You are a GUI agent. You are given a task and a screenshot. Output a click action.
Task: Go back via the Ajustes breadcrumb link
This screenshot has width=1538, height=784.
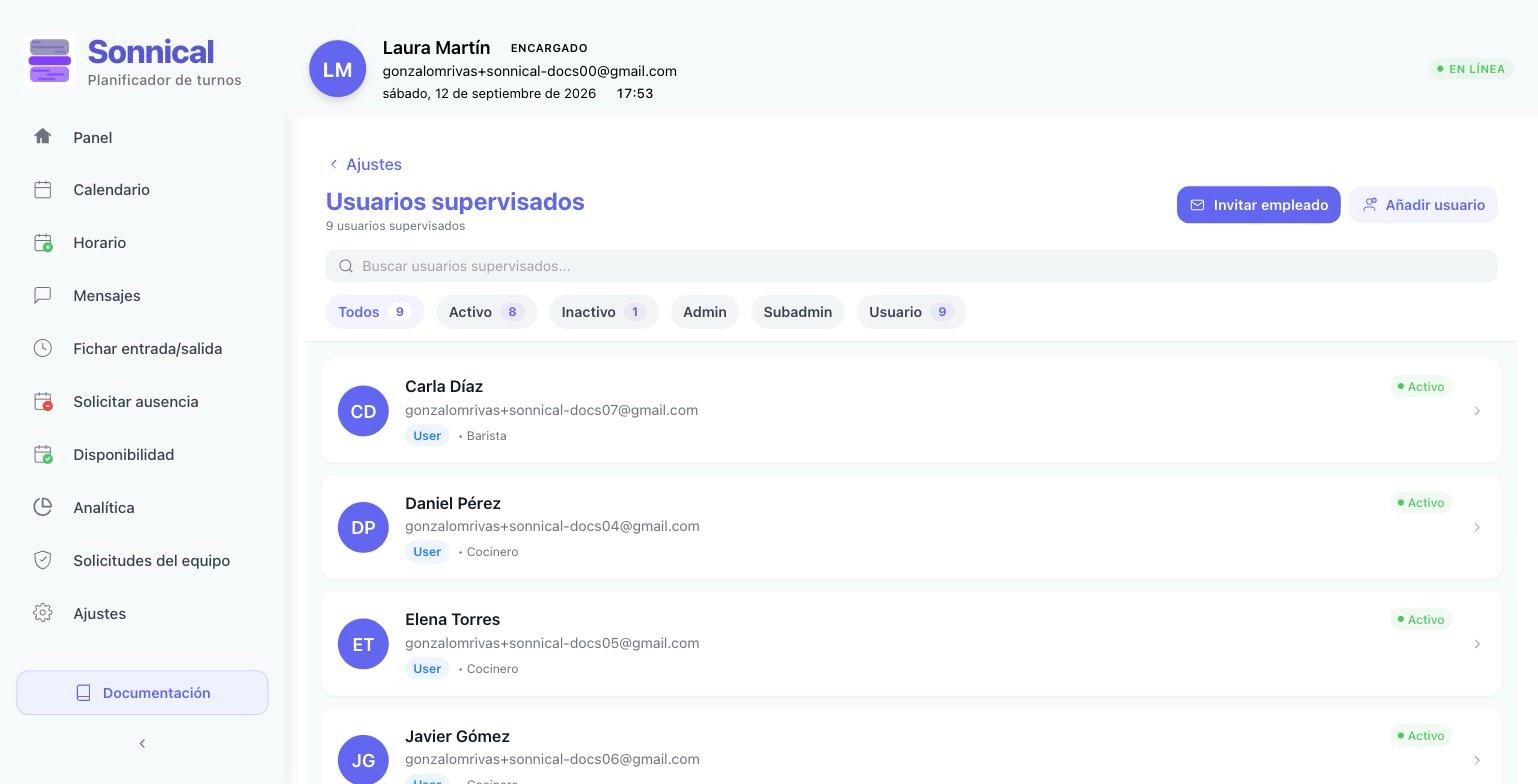pyautogui.click(x=365, y=164)
